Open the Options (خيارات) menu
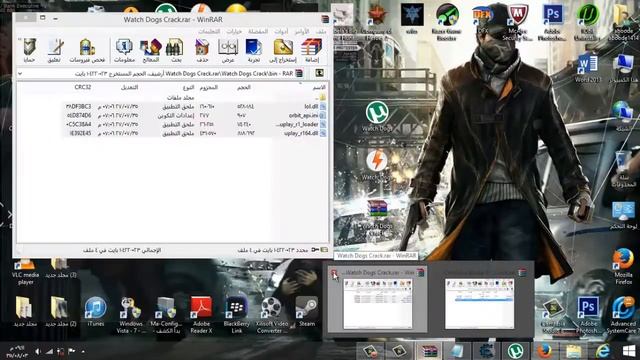 (234, 31)
